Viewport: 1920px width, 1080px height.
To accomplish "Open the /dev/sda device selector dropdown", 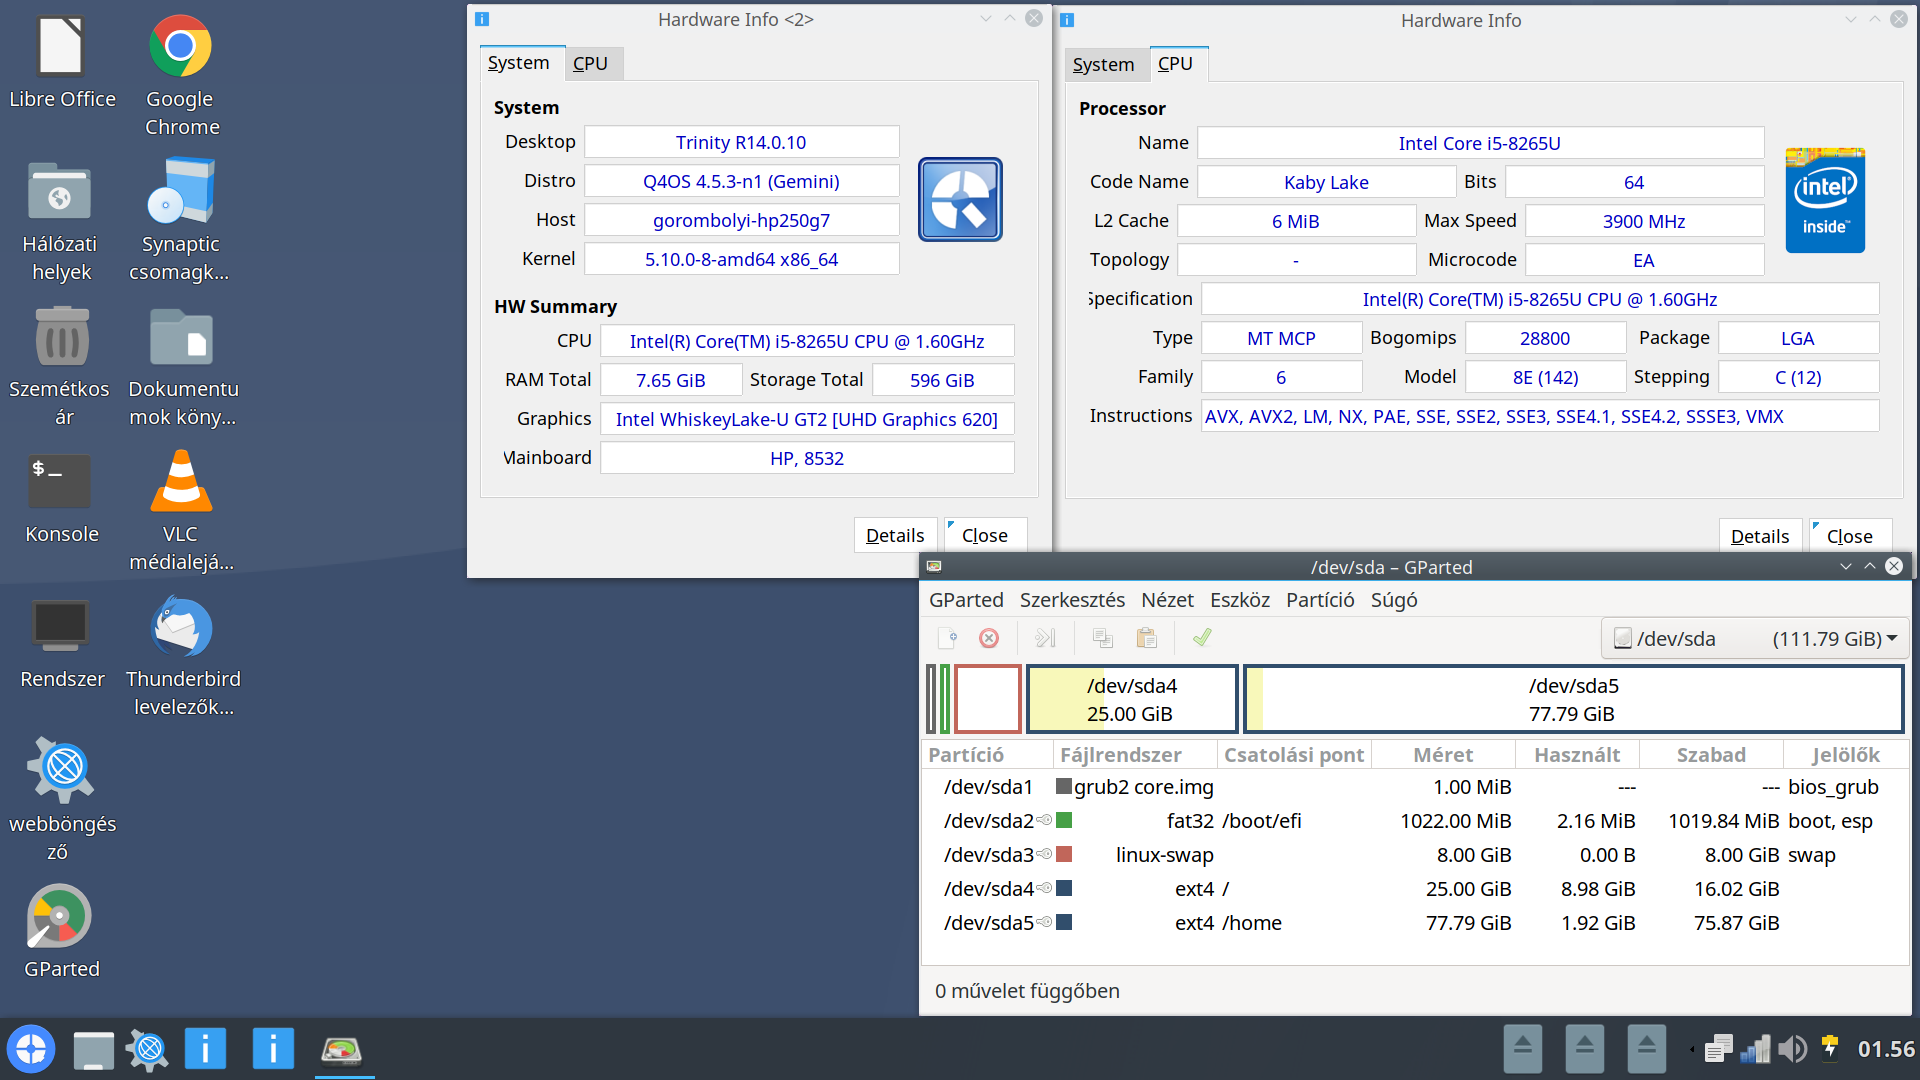I will [1754, 639].
